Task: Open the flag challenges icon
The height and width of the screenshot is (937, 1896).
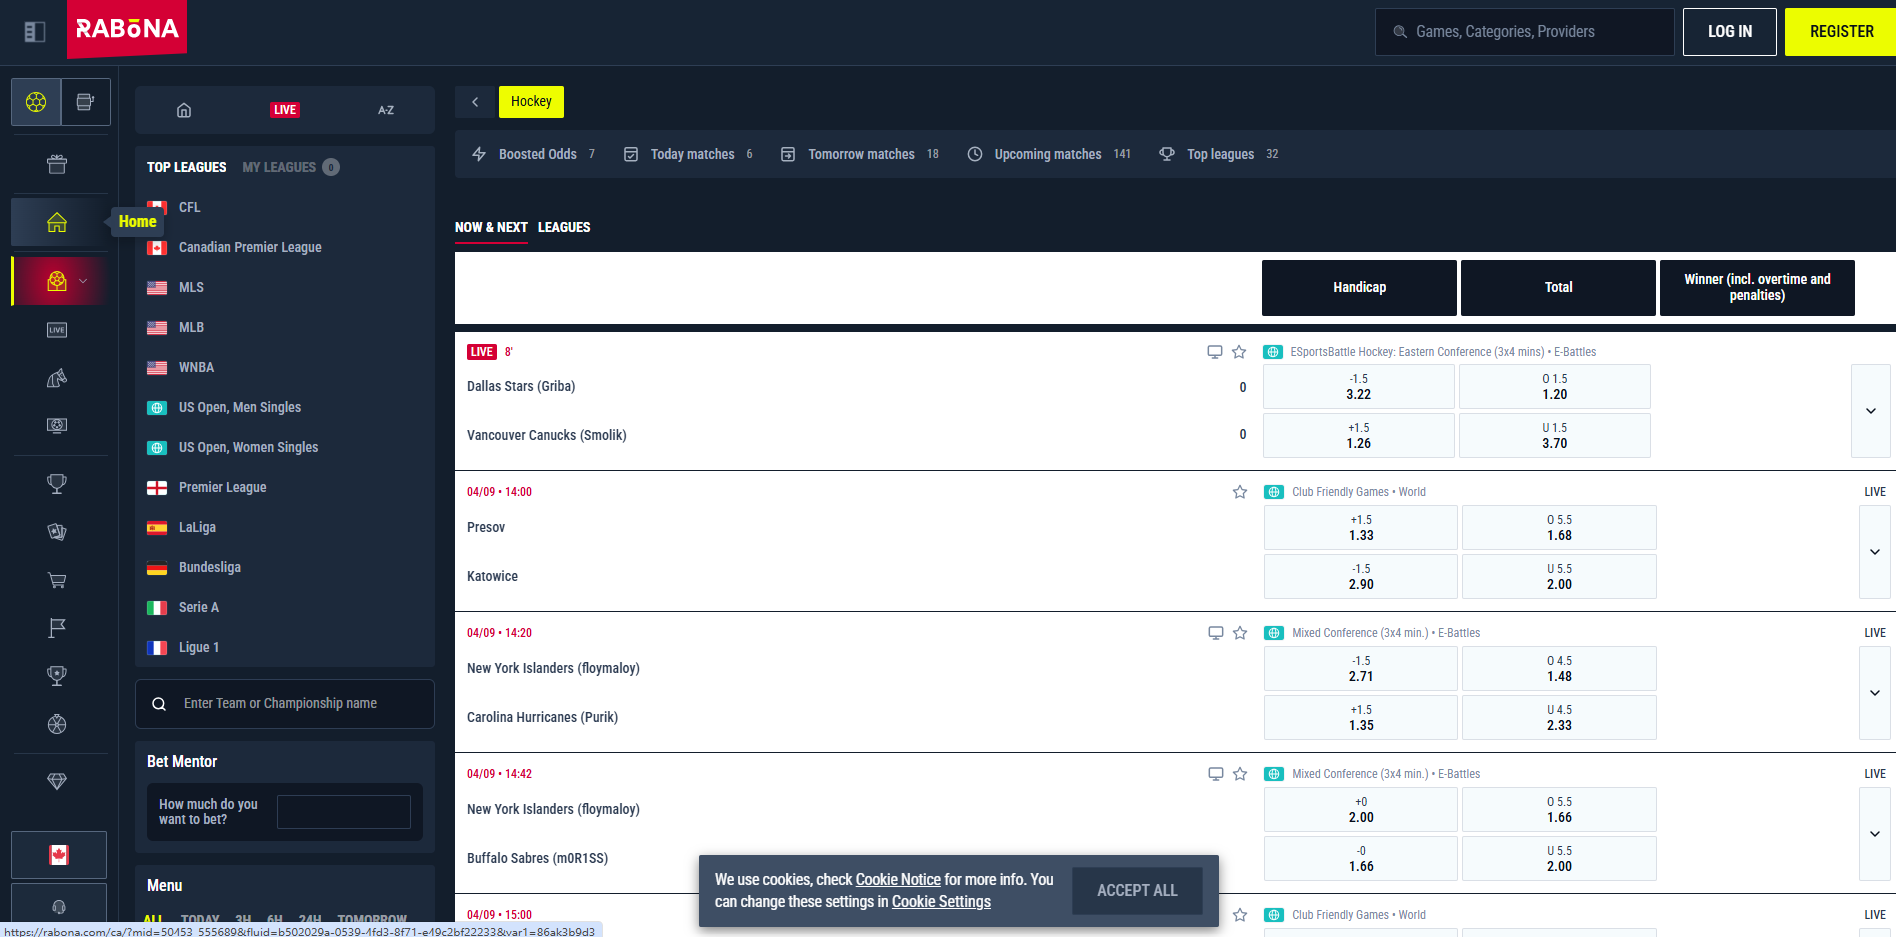Action: [x=57, y=628]
